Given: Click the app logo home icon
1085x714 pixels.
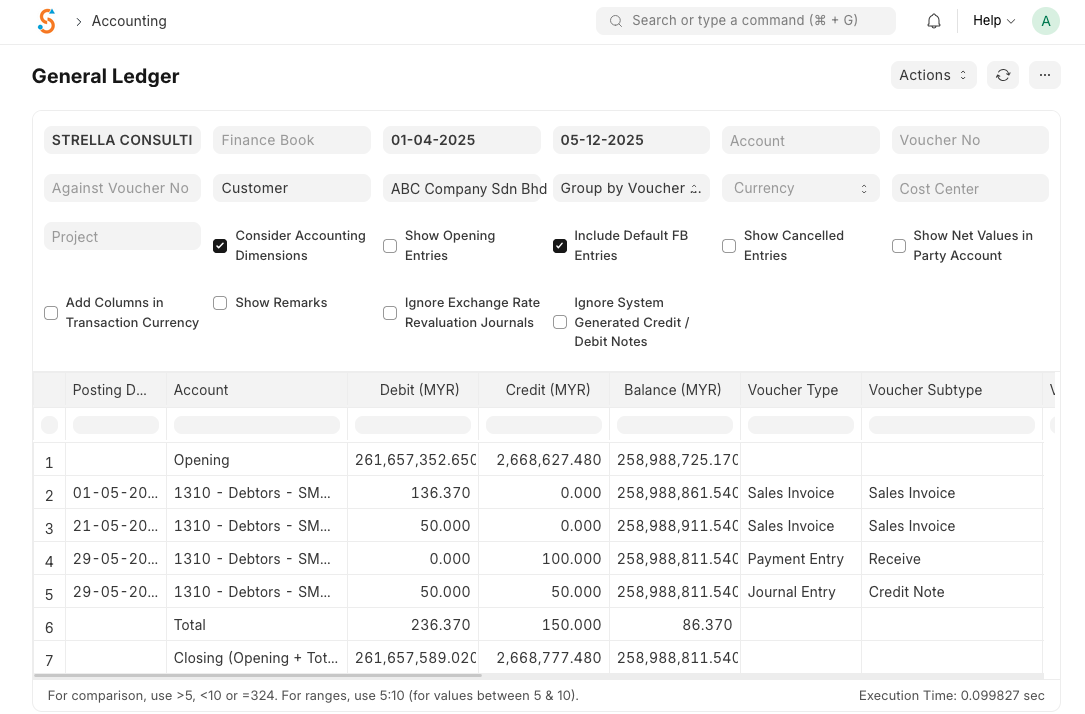Looking at the screenshot, I should (46, 21).
